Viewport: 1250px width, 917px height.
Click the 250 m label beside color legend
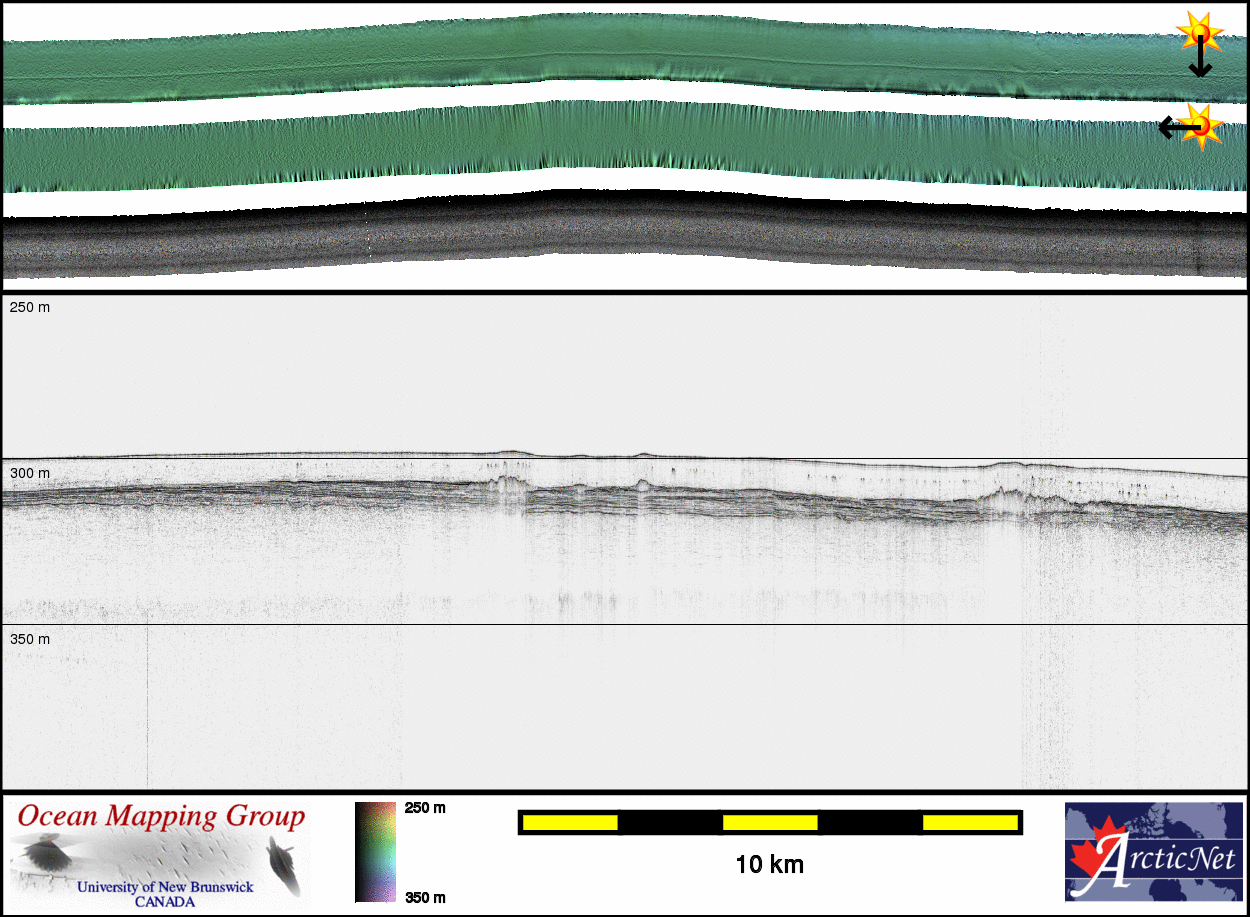425,808
